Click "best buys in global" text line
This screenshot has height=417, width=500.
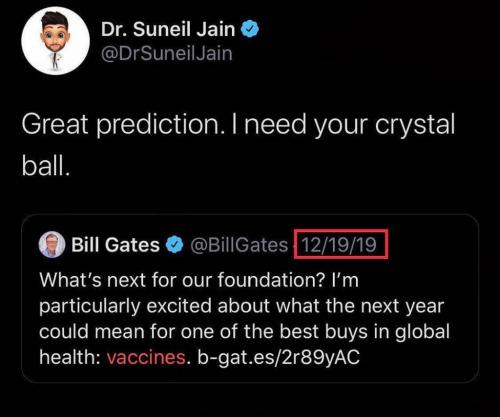pyautogui.click(x=365, y=332)
